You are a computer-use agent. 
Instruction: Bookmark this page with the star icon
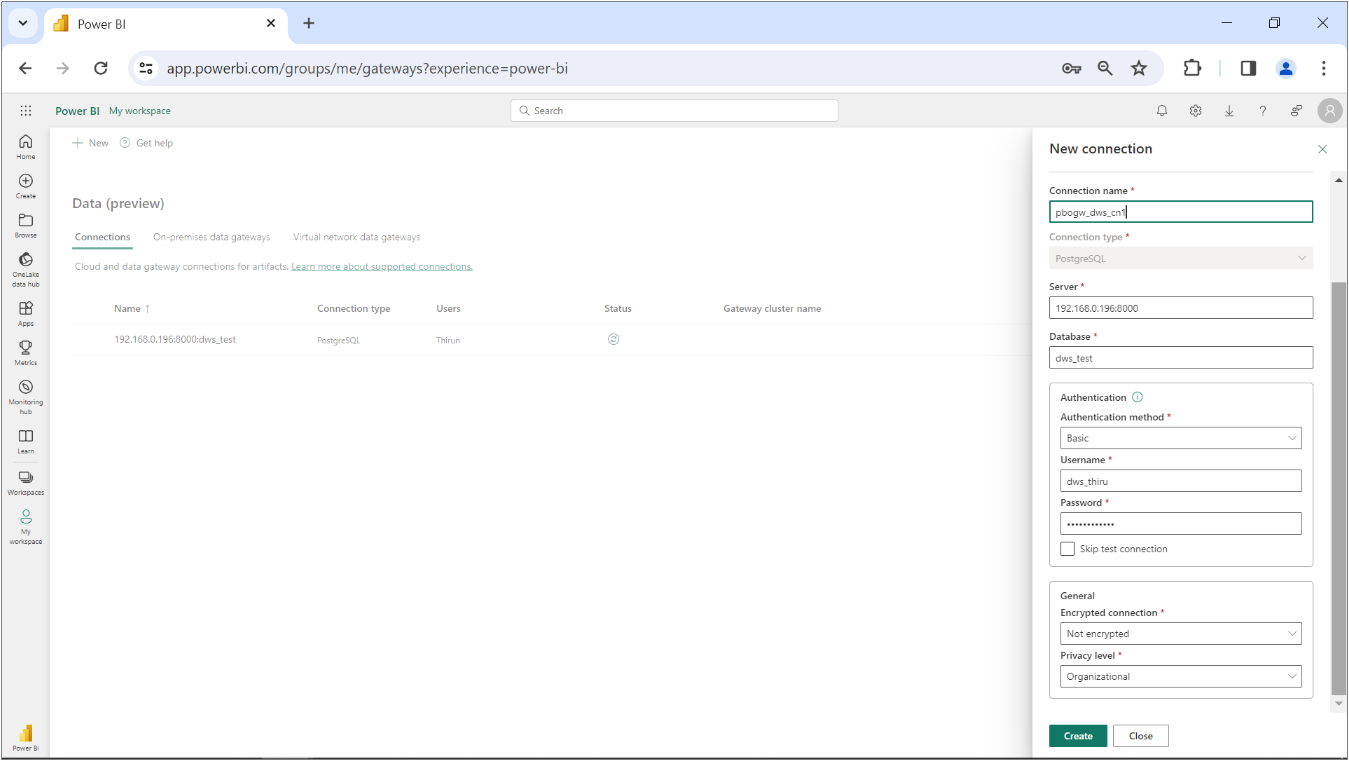1138,68
